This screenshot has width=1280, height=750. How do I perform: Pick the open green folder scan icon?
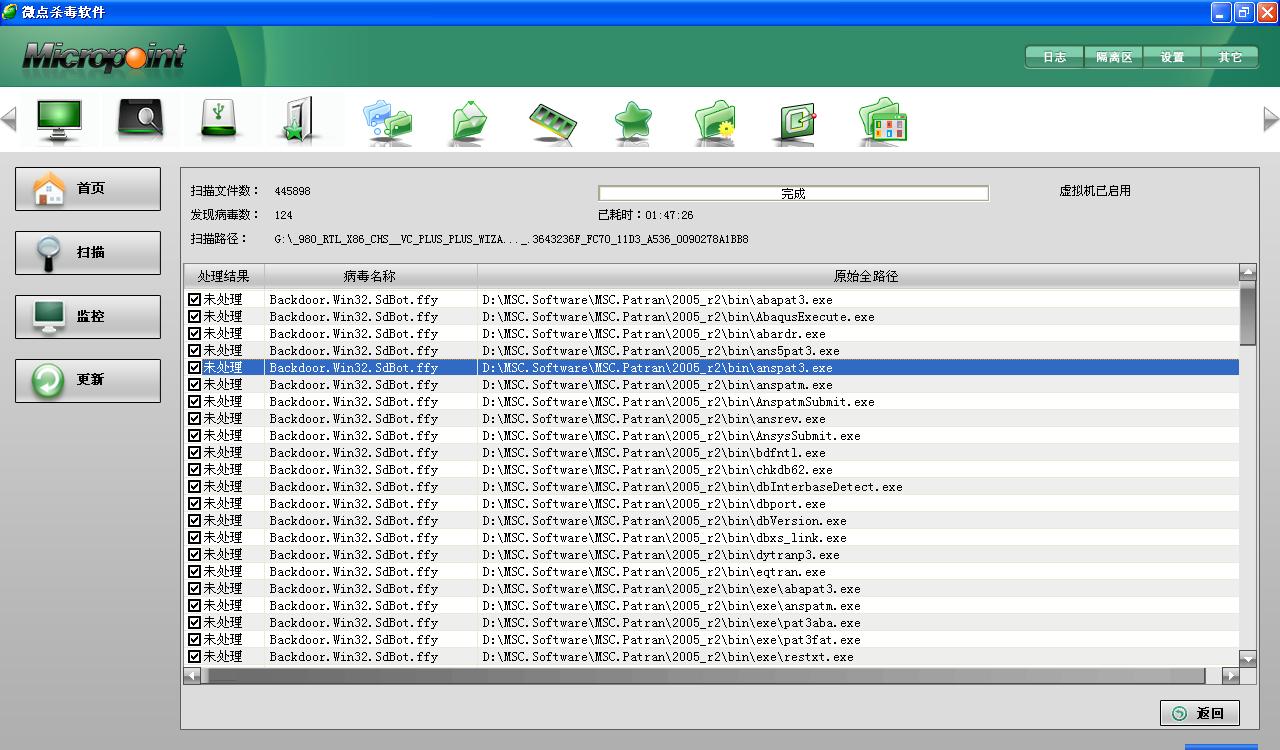point(469,121)
